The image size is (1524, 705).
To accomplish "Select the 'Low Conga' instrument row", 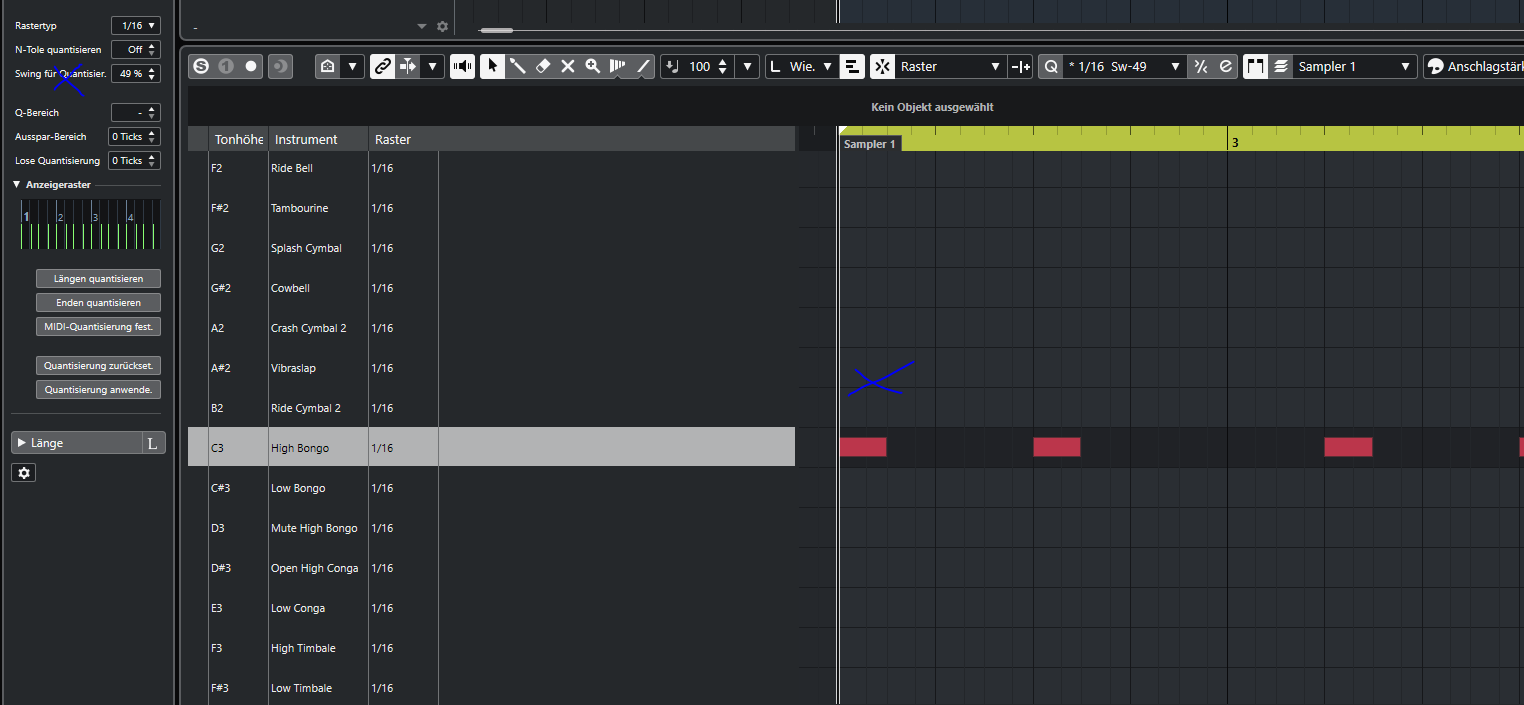I will (x=491, y=608).
